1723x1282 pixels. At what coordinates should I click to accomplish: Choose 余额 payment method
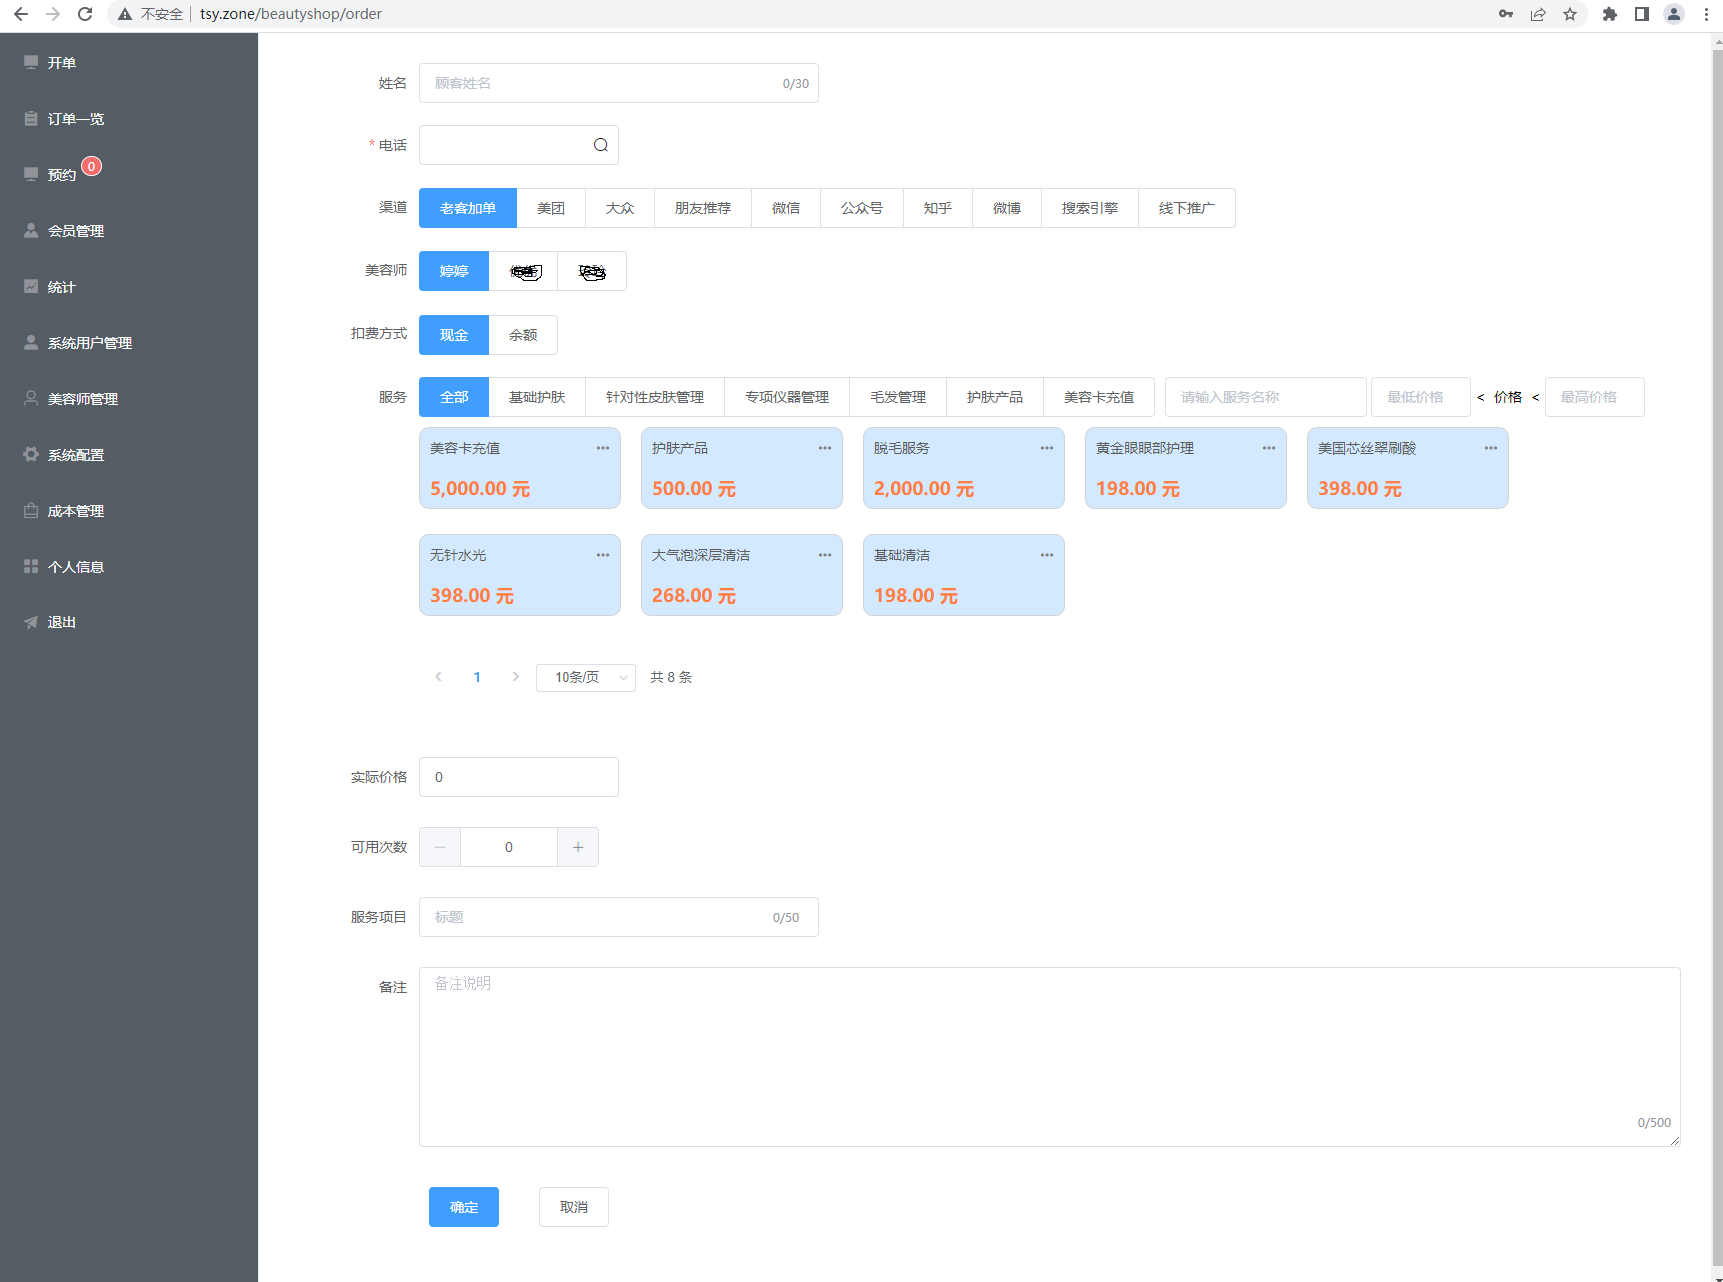click(x=523, y=335)
